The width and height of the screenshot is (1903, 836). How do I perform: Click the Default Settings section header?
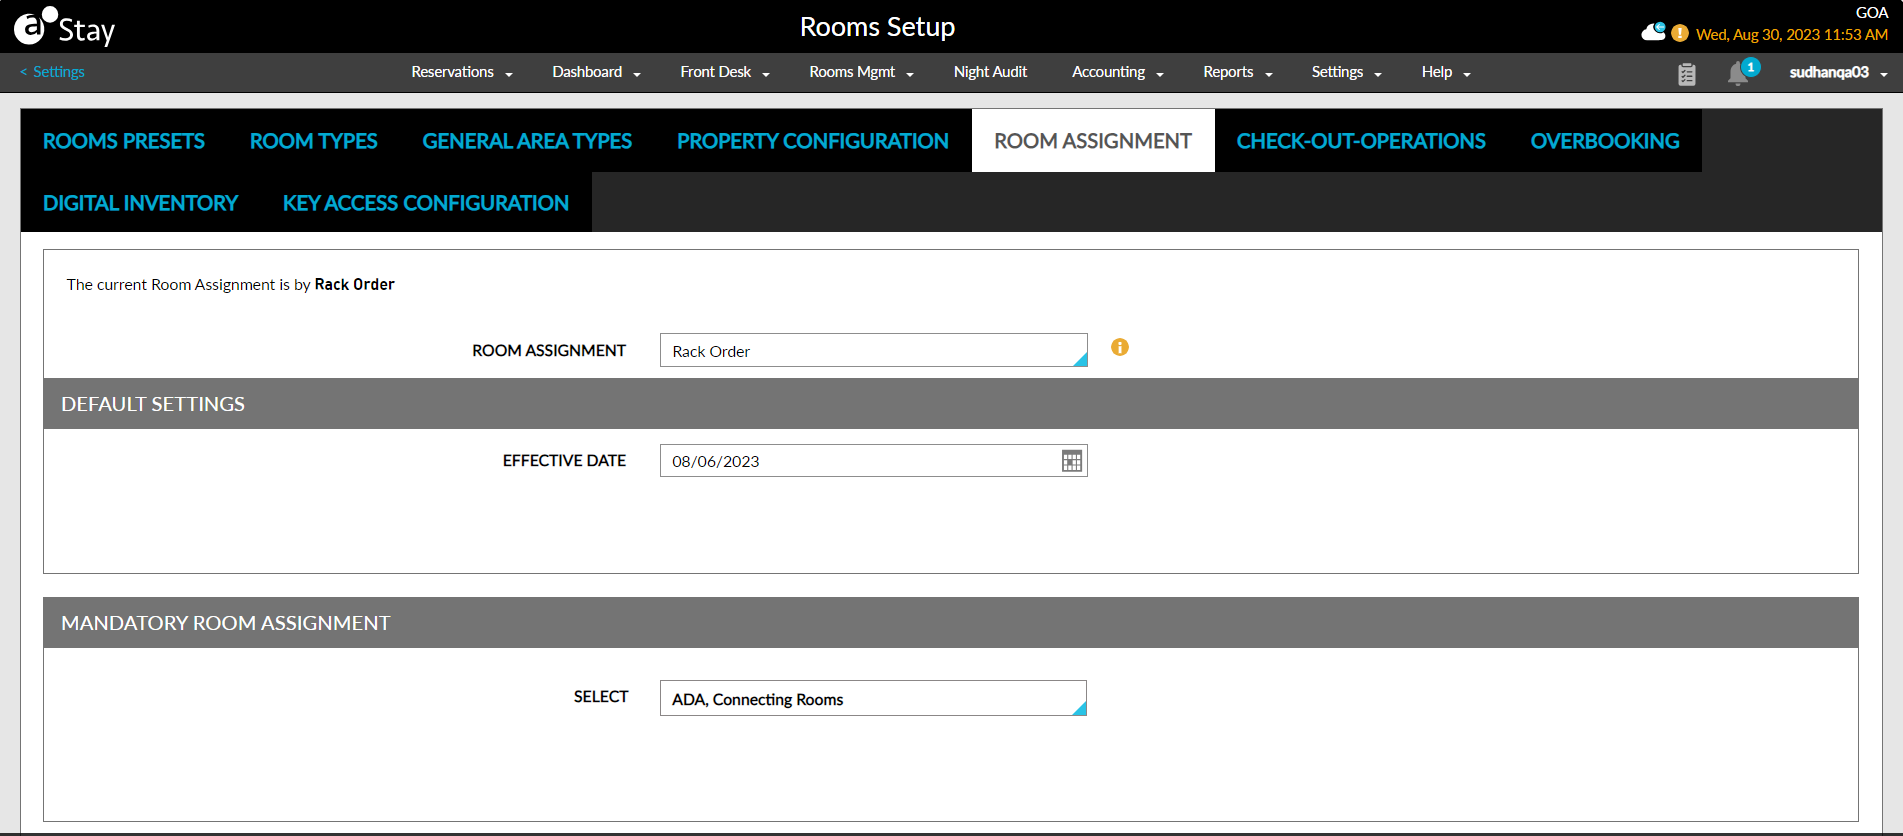(951, 404)
